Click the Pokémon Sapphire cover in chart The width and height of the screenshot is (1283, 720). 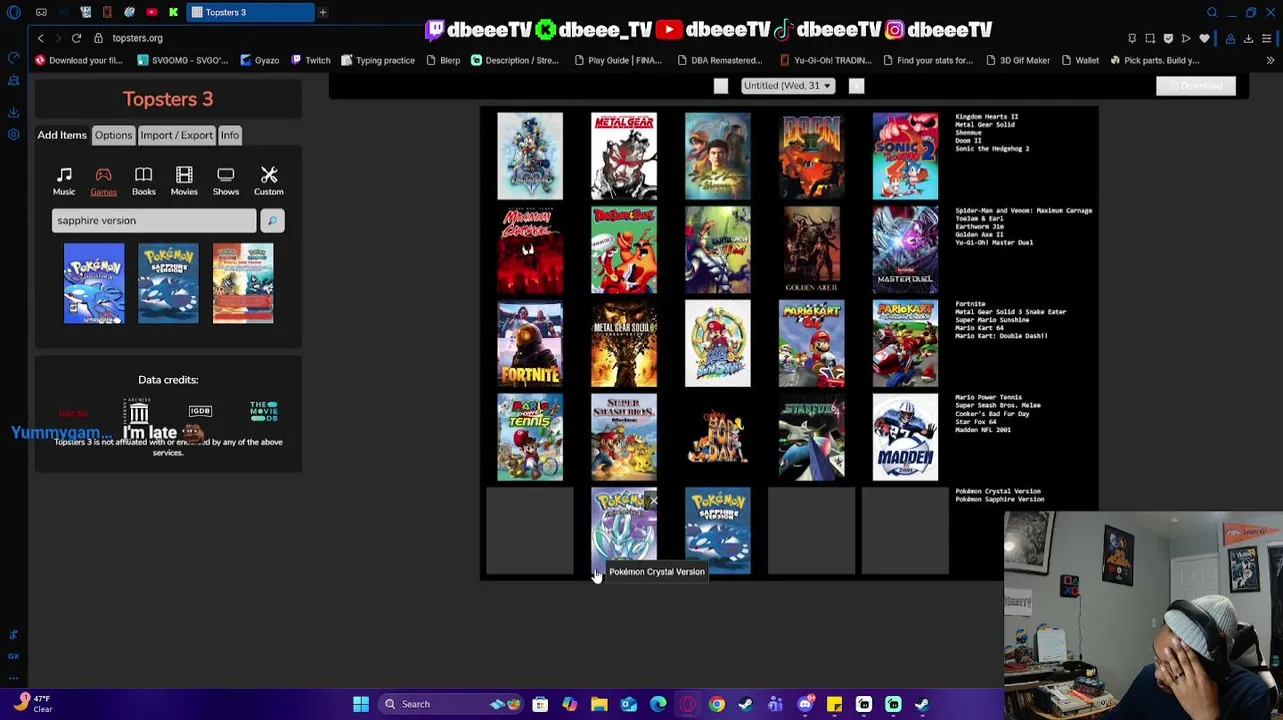pyautogui.click(x=717, y=531)
